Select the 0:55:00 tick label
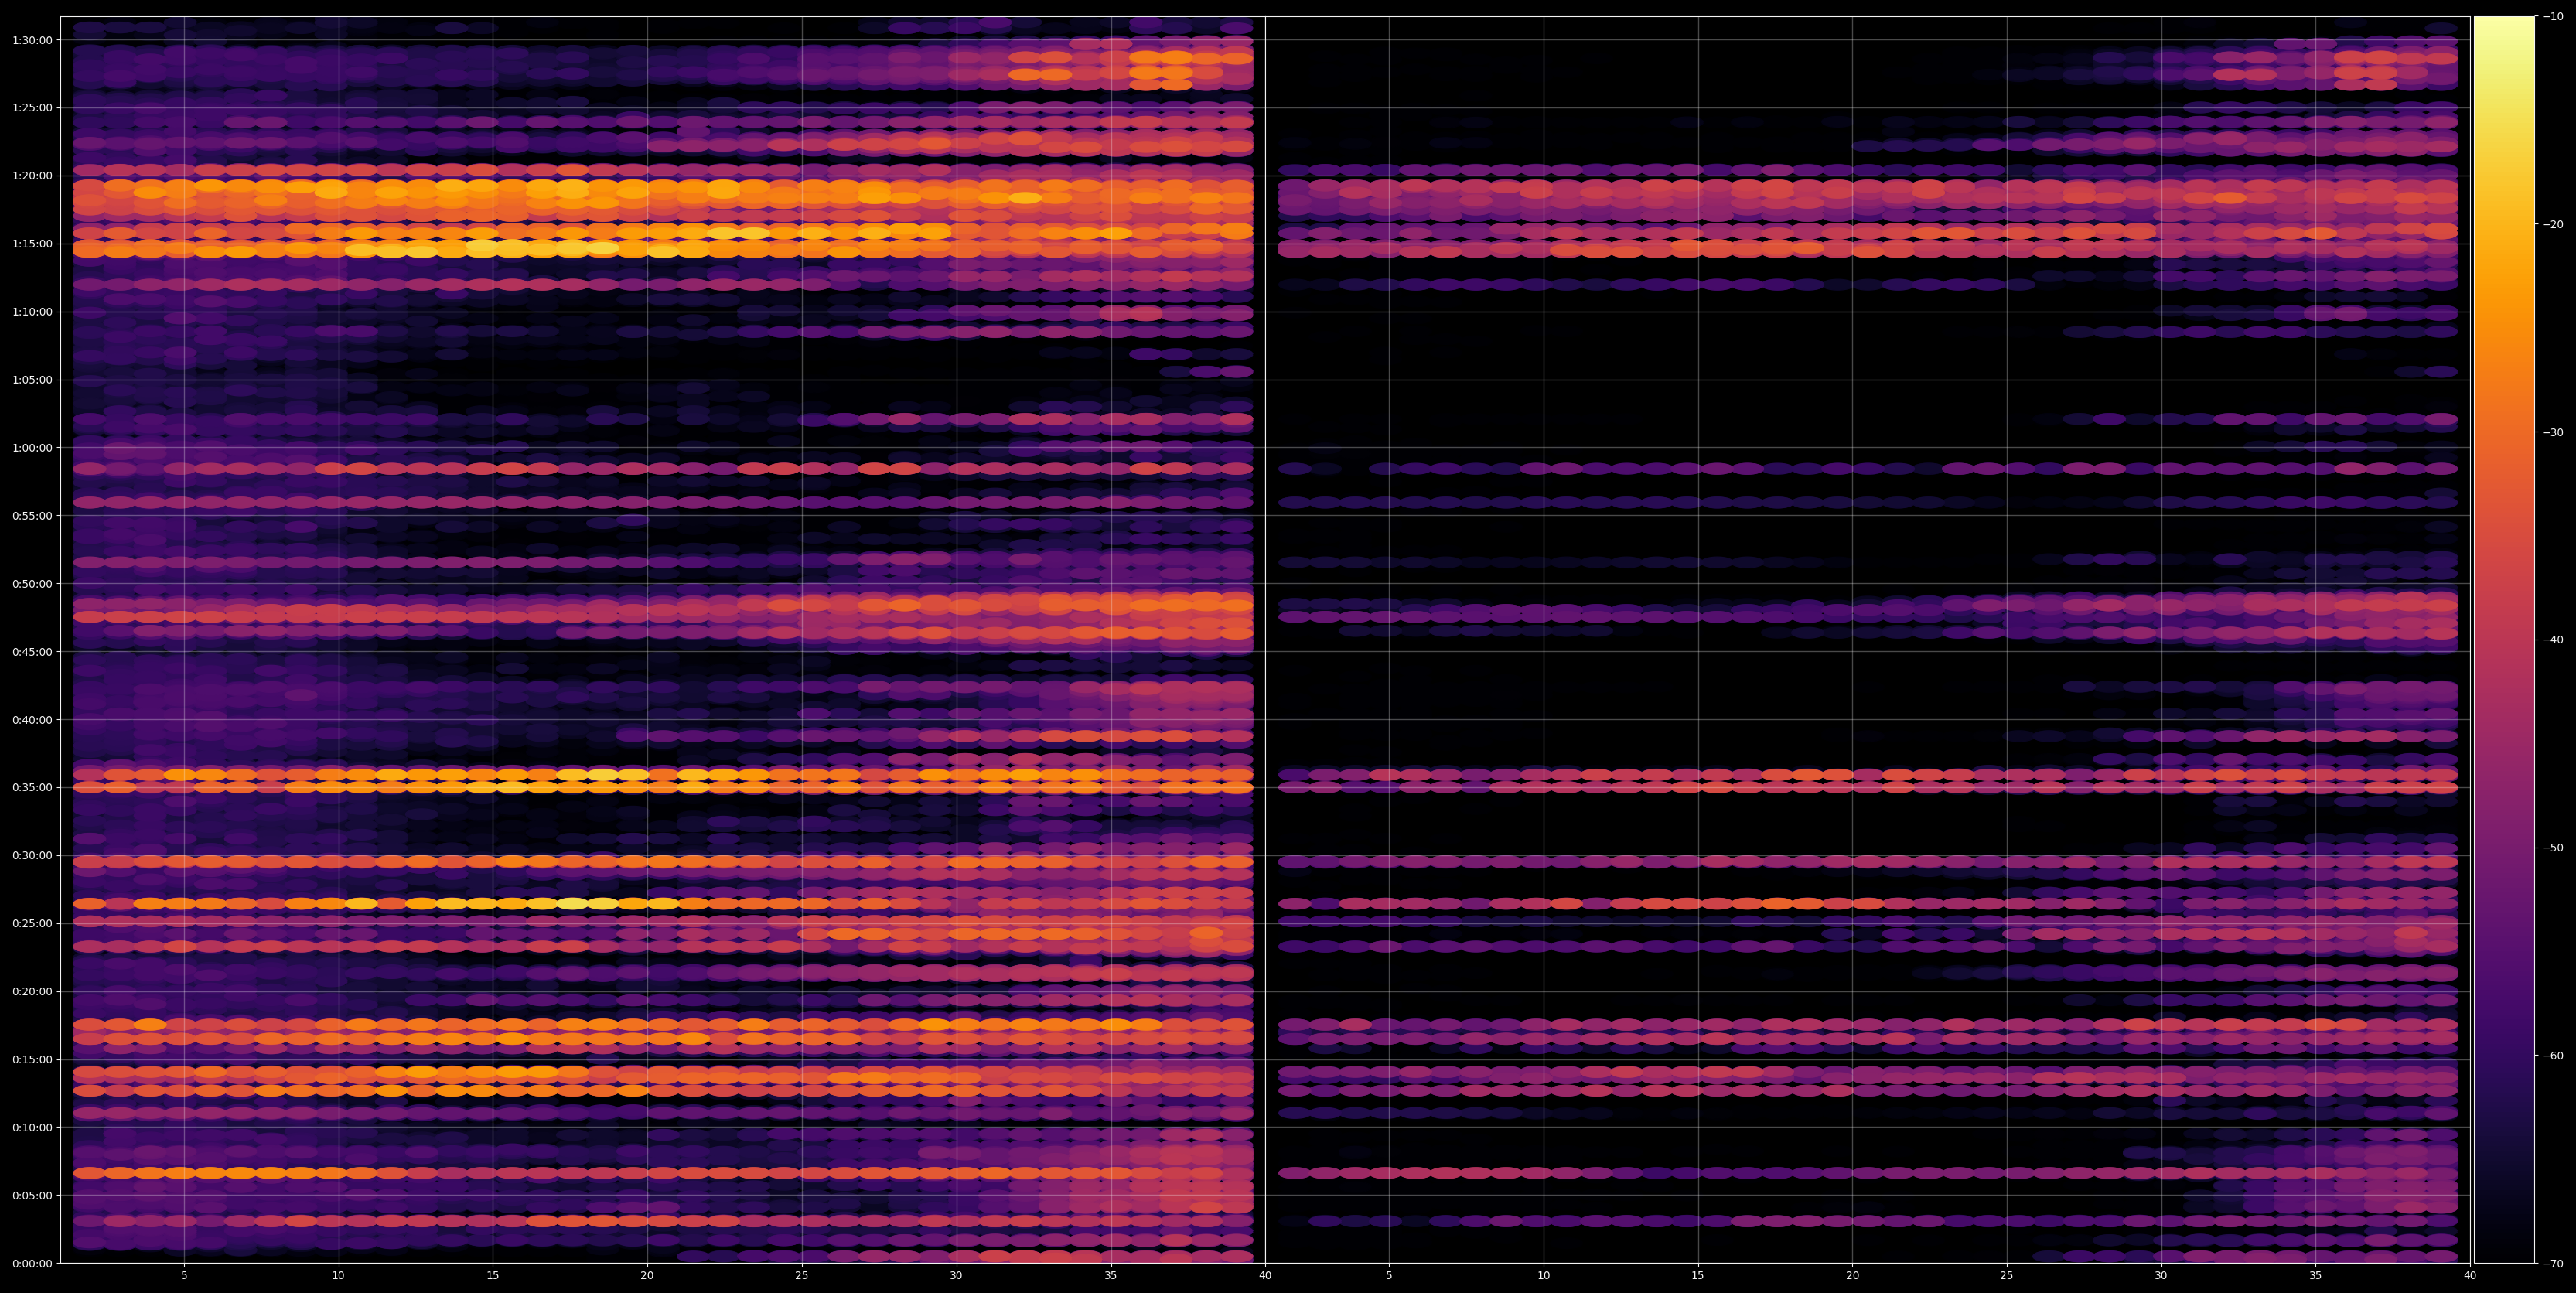 (x=32, y=516)
